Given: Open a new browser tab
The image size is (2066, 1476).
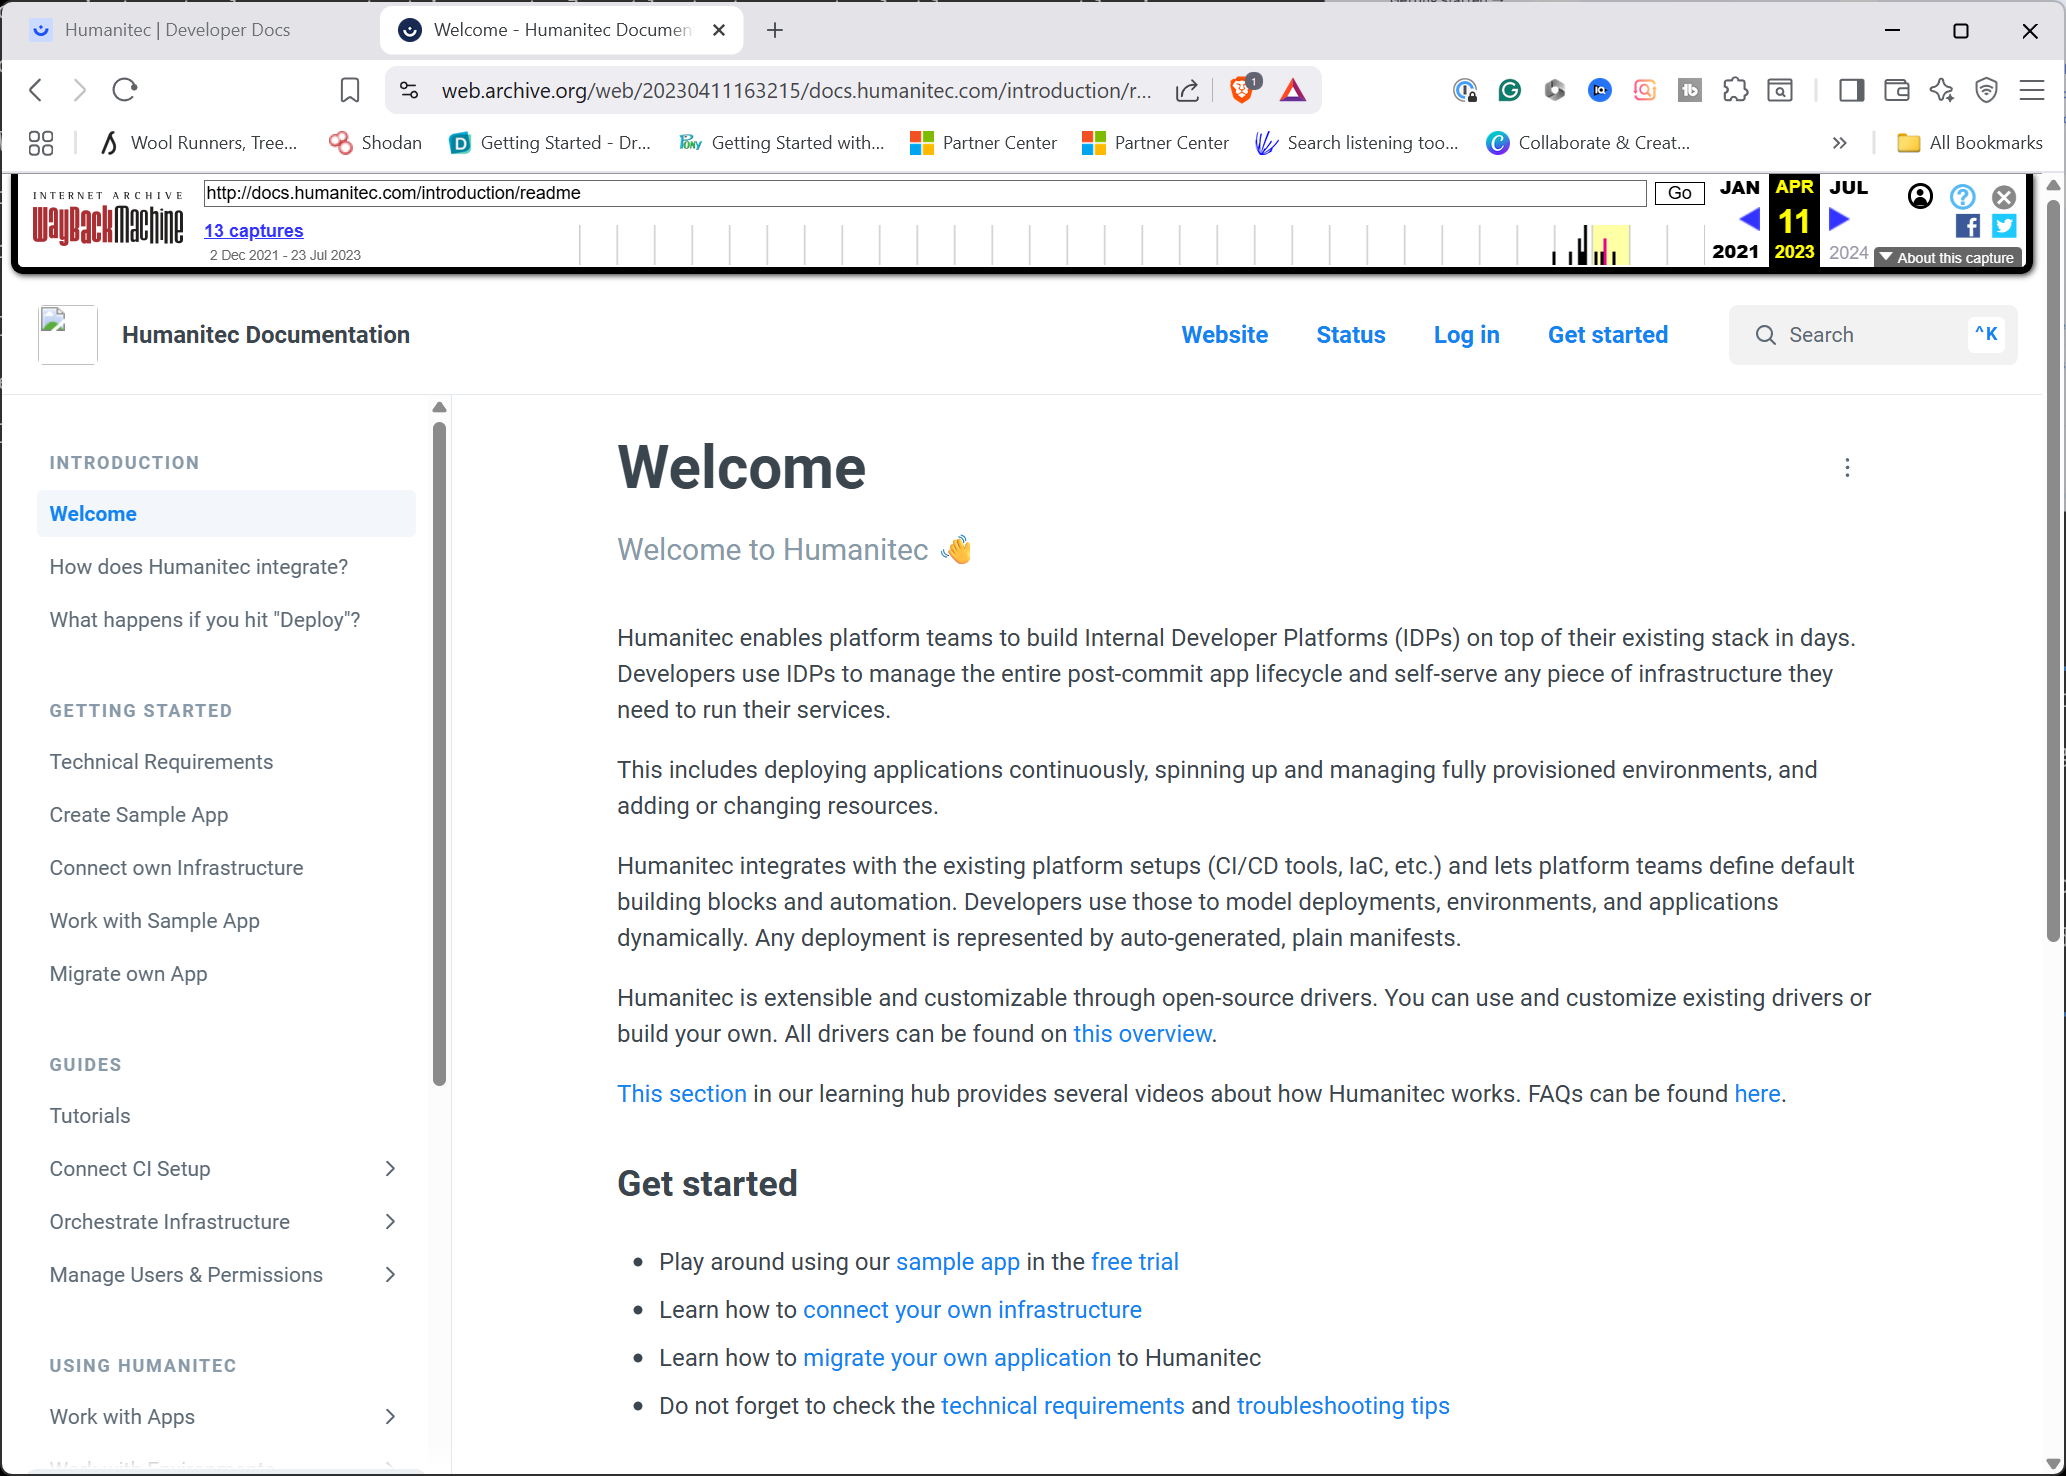Looking at the screenshot, I should [775, 30].
